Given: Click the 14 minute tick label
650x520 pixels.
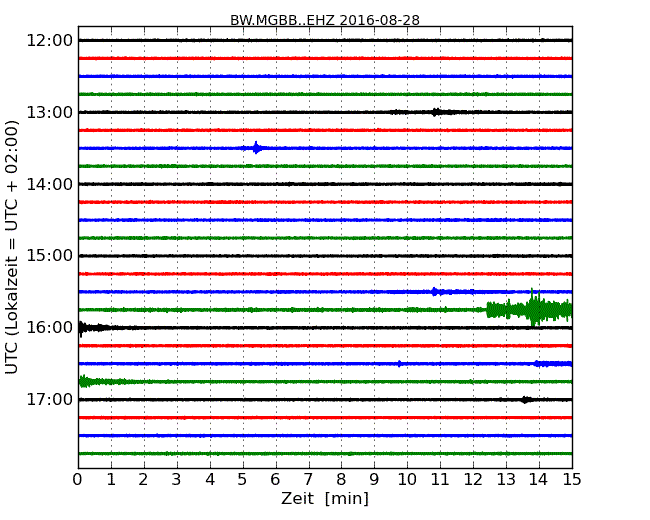Looking at the screenshot, I should [539, 480].
